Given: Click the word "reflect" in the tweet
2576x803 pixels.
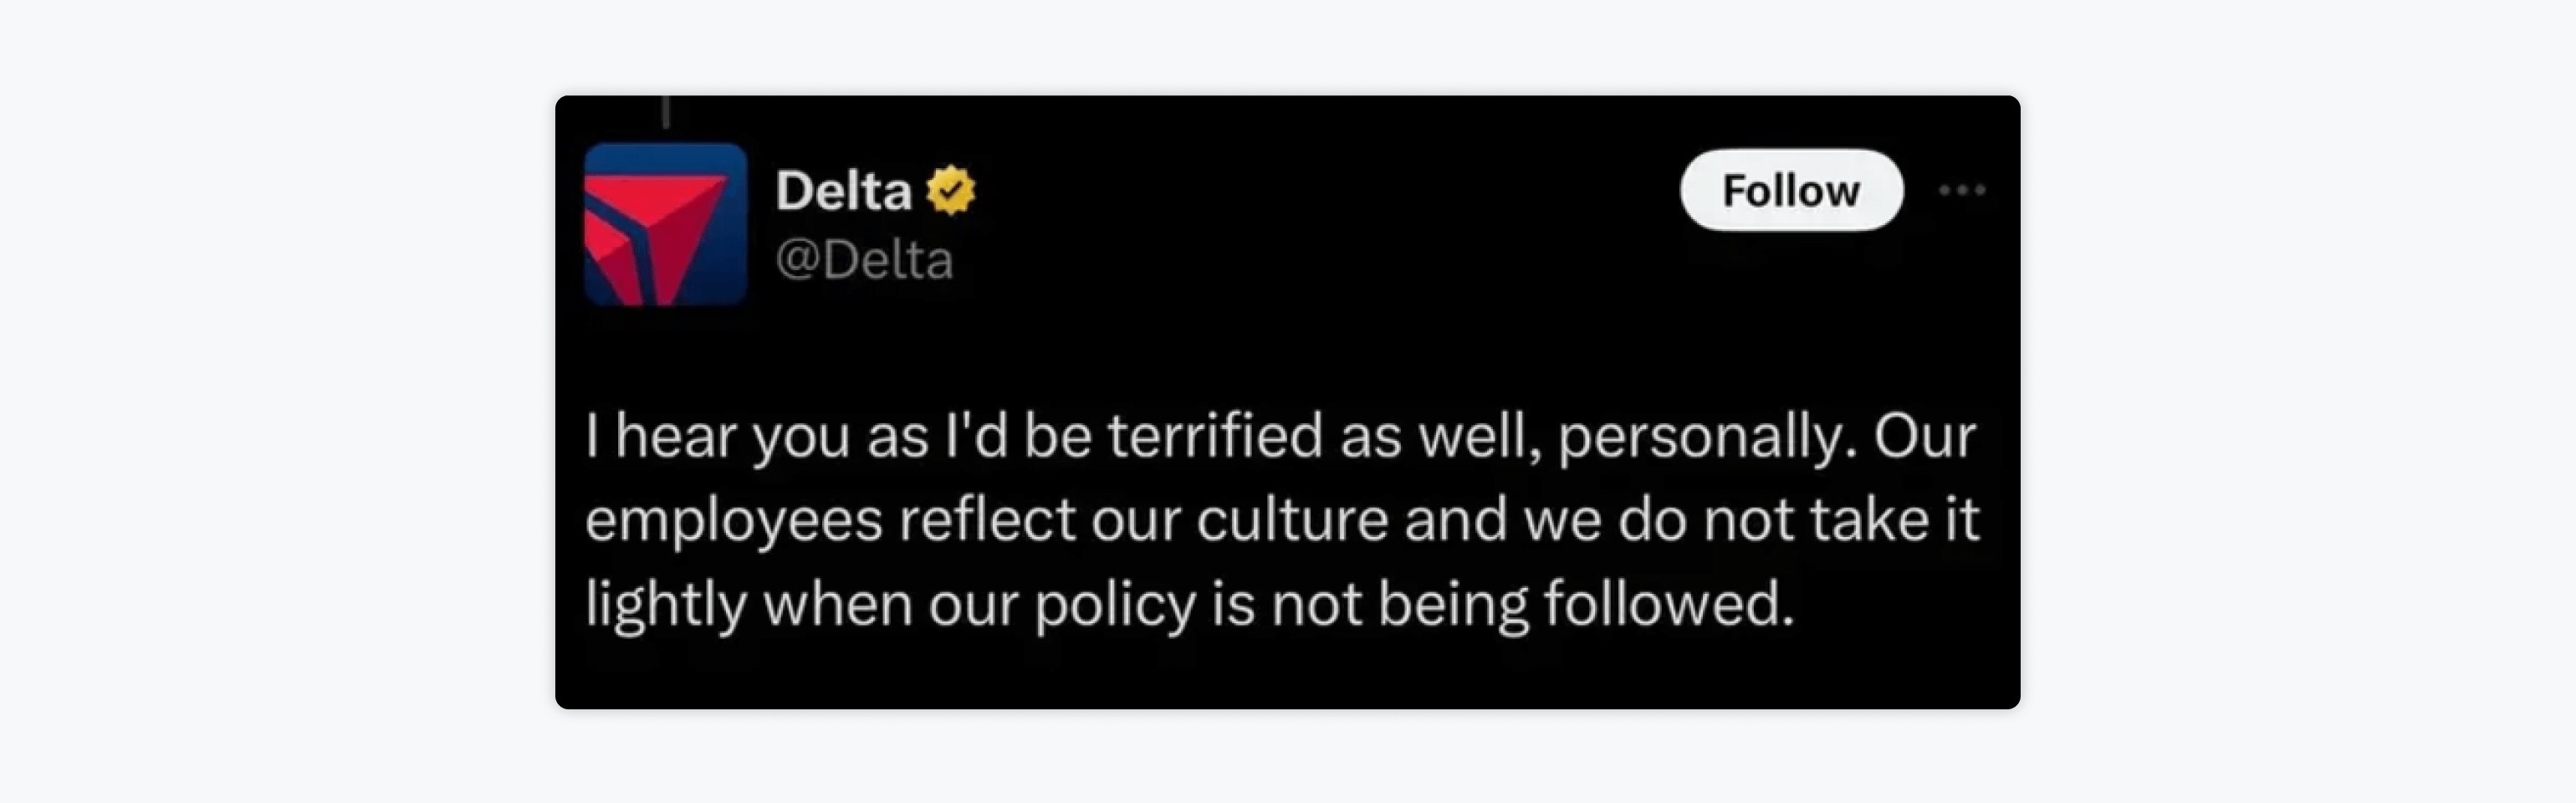Looking at the screenshot, I should [986, 520].
